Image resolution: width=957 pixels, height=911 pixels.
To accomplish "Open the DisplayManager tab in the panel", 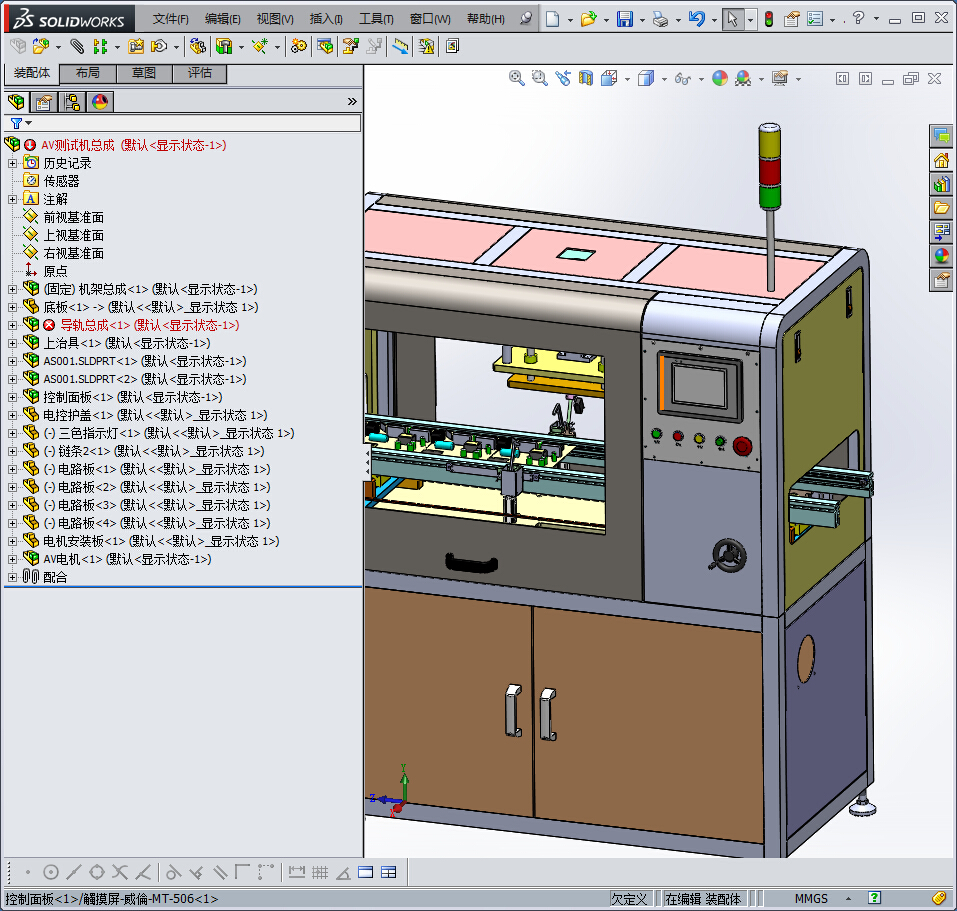I will pyautogui.click(x=99, y=102).
